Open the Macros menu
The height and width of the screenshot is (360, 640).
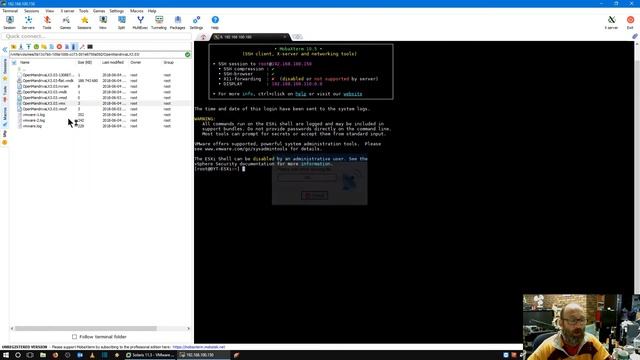137,11
